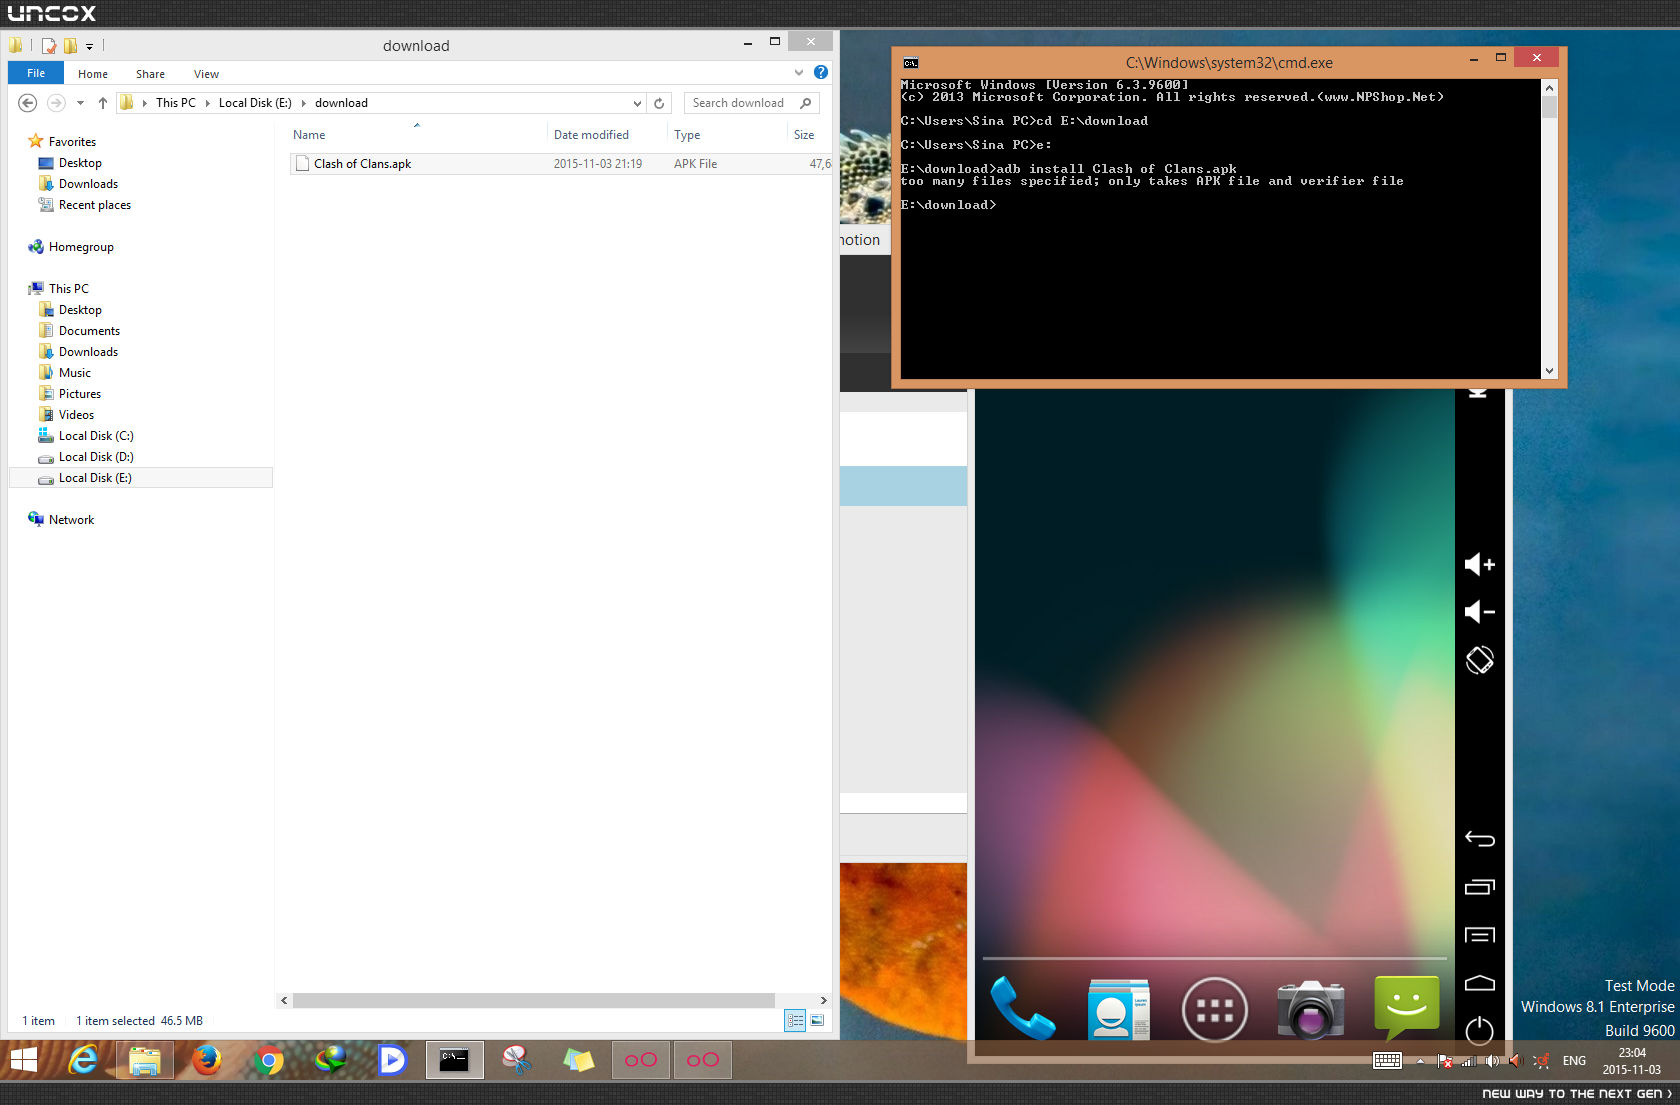
Task: Open the address bar history dropdown
Action: [x=637, y=103]
